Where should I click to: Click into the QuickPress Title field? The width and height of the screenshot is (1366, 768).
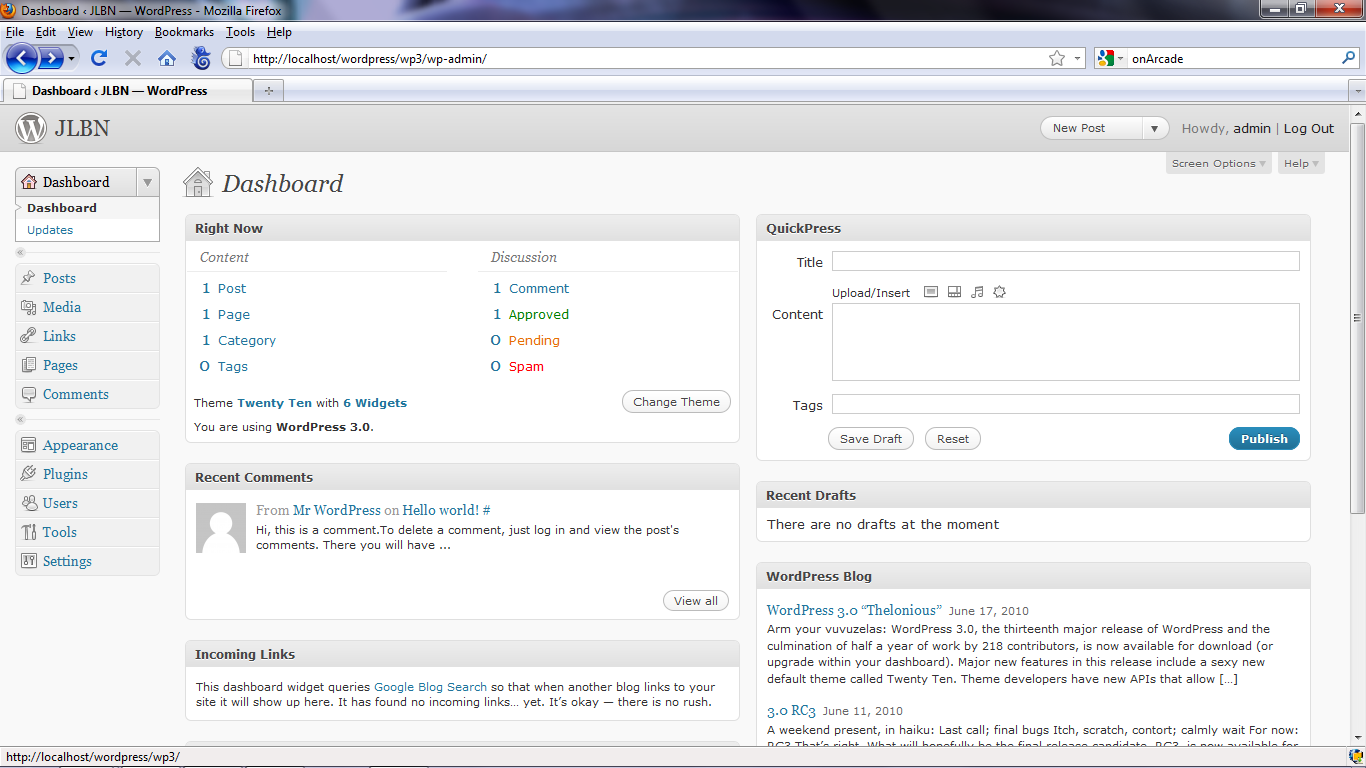[x=1065, y=262]
